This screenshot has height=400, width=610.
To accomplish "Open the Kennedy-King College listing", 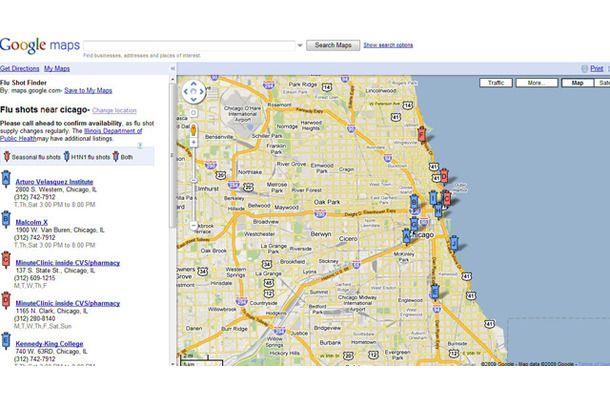I will [49, 344].
